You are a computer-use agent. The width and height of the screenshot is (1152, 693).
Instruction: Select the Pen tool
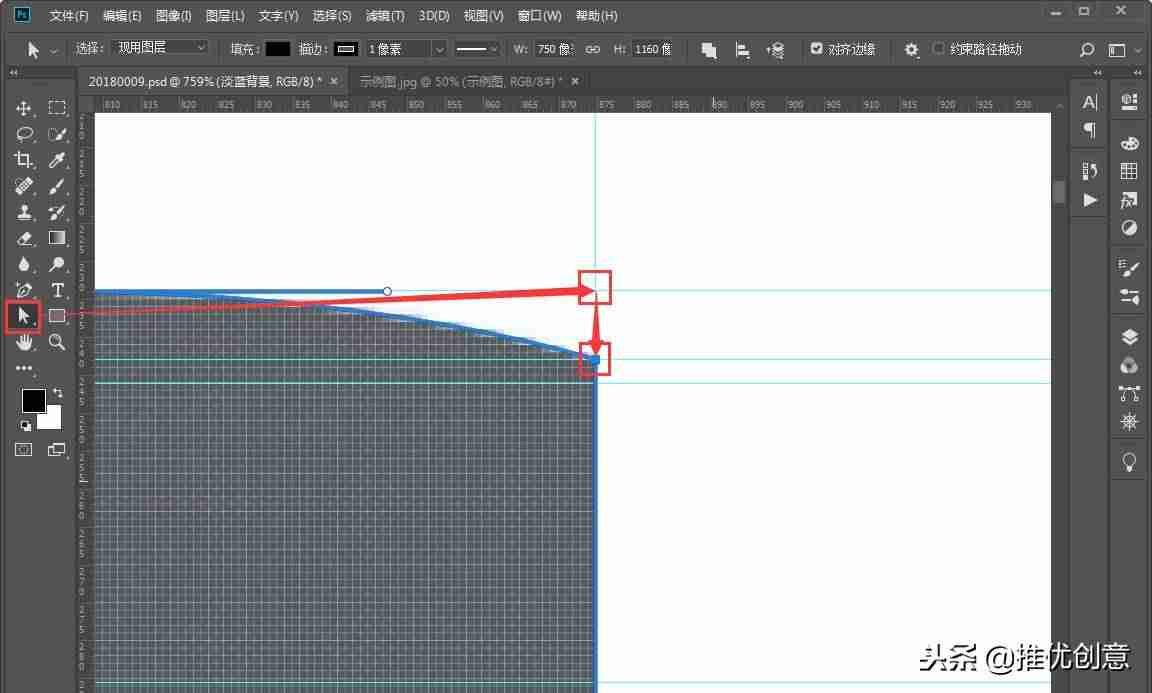pos(24,290)
